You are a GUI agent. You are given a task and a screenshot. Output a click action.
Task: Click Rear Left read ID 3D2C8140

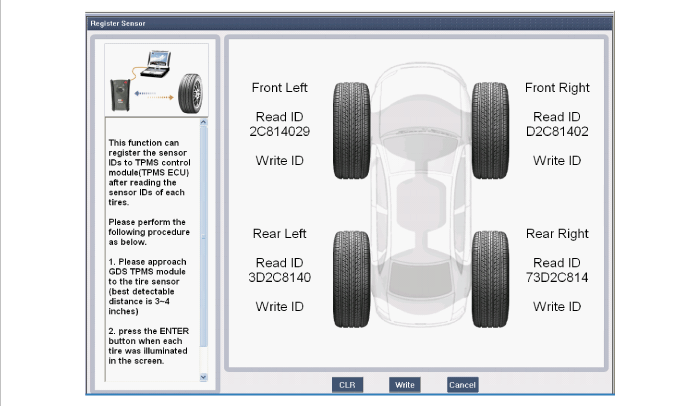279,278
